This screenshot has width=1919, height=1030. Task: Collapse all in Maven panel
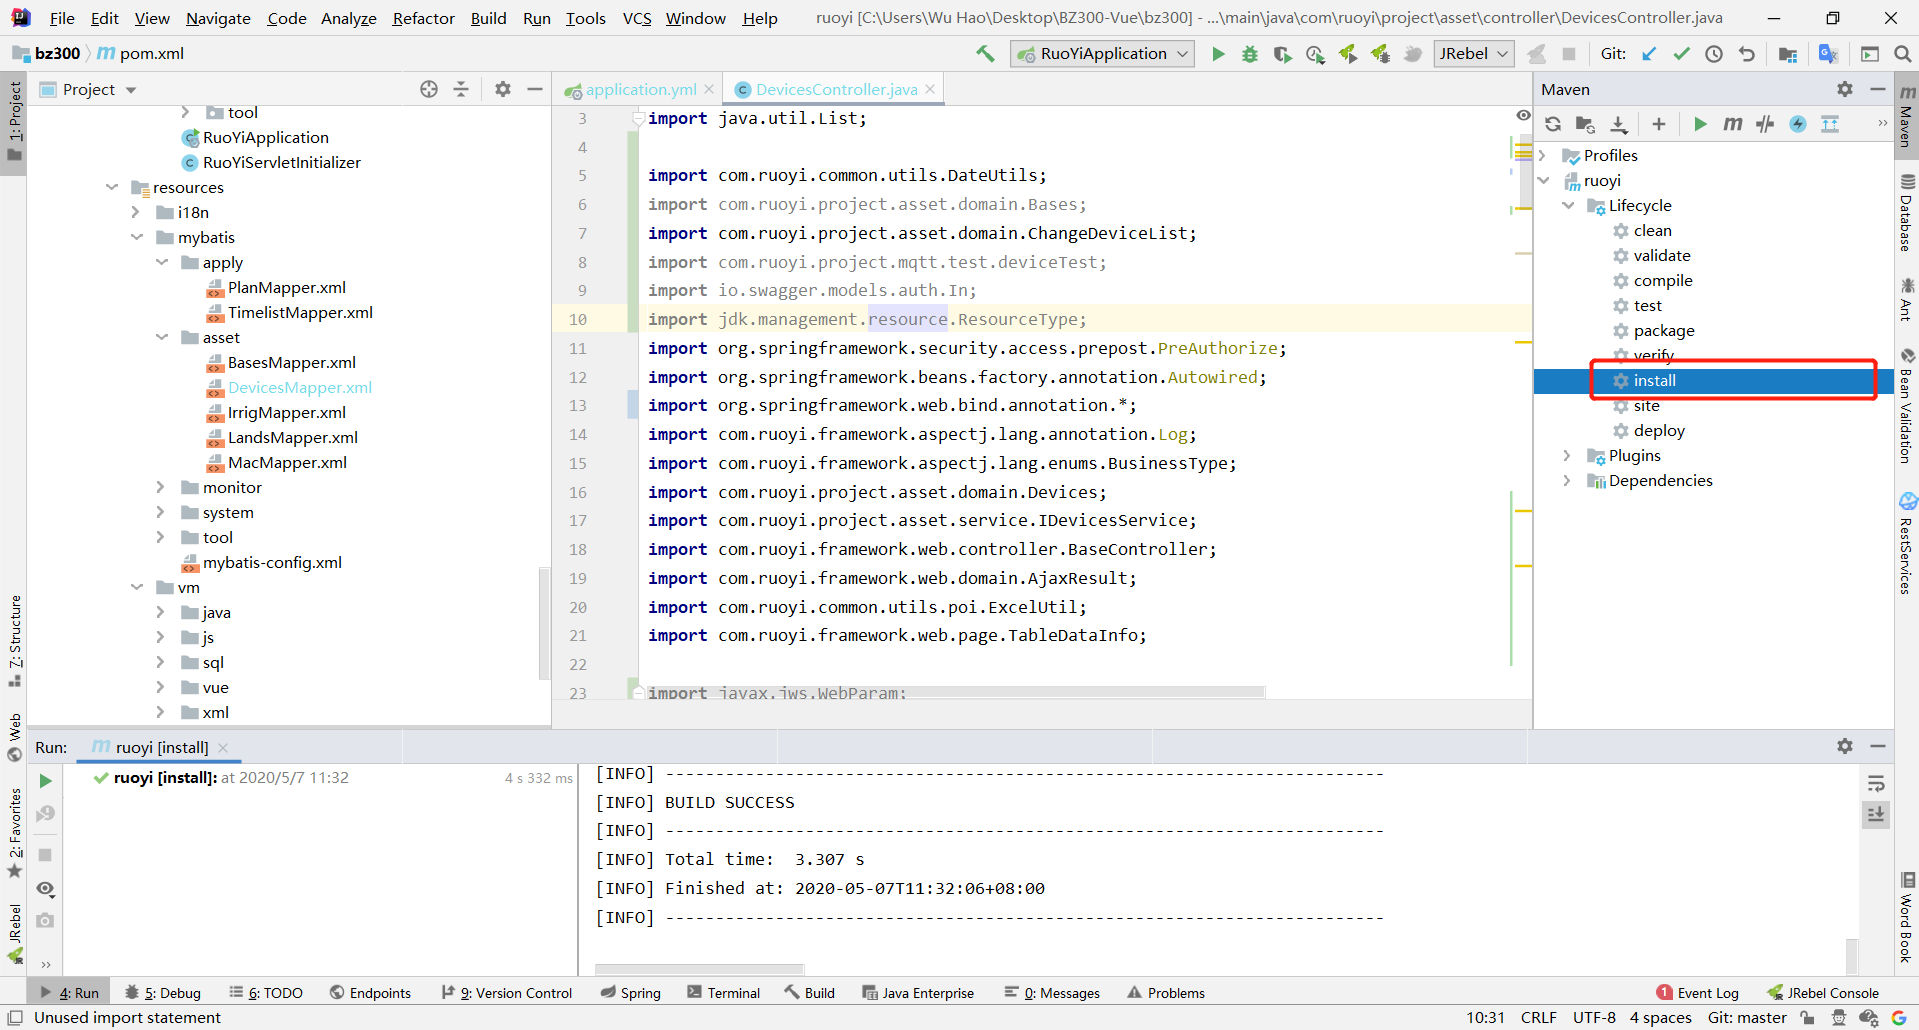[x=1830, y=124]
